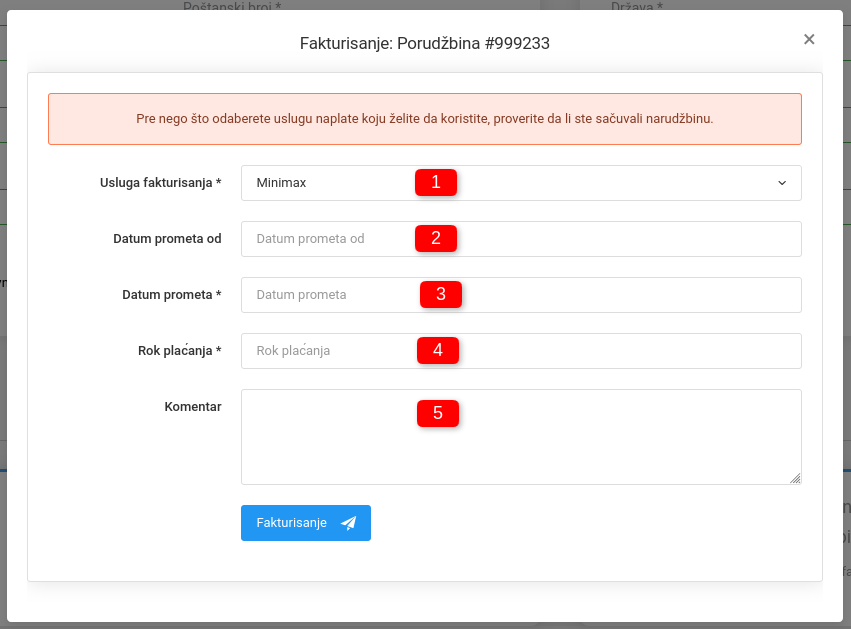851x629 pixels.
Task: Open the Usluga fakturisanja select box
Action: coord(521,183)
